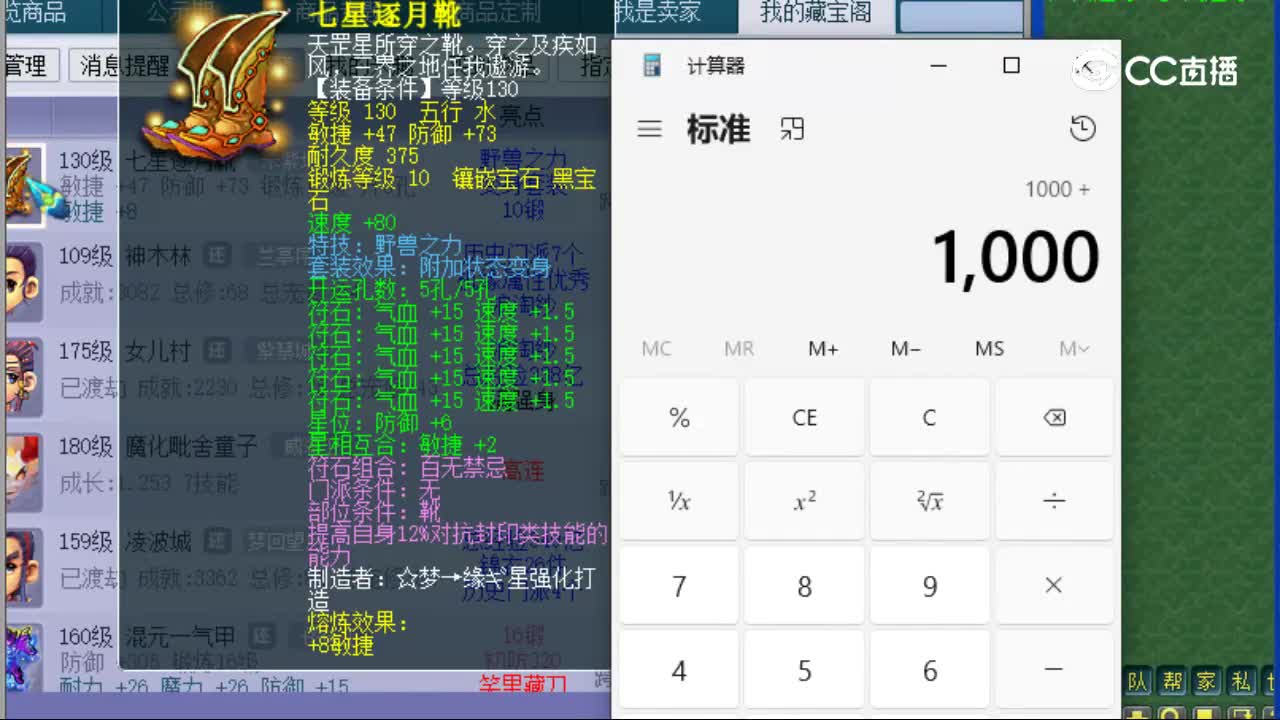Maximize the calculator window
The height and width of the screenshot is (720, 1280).
(1011, 66)
